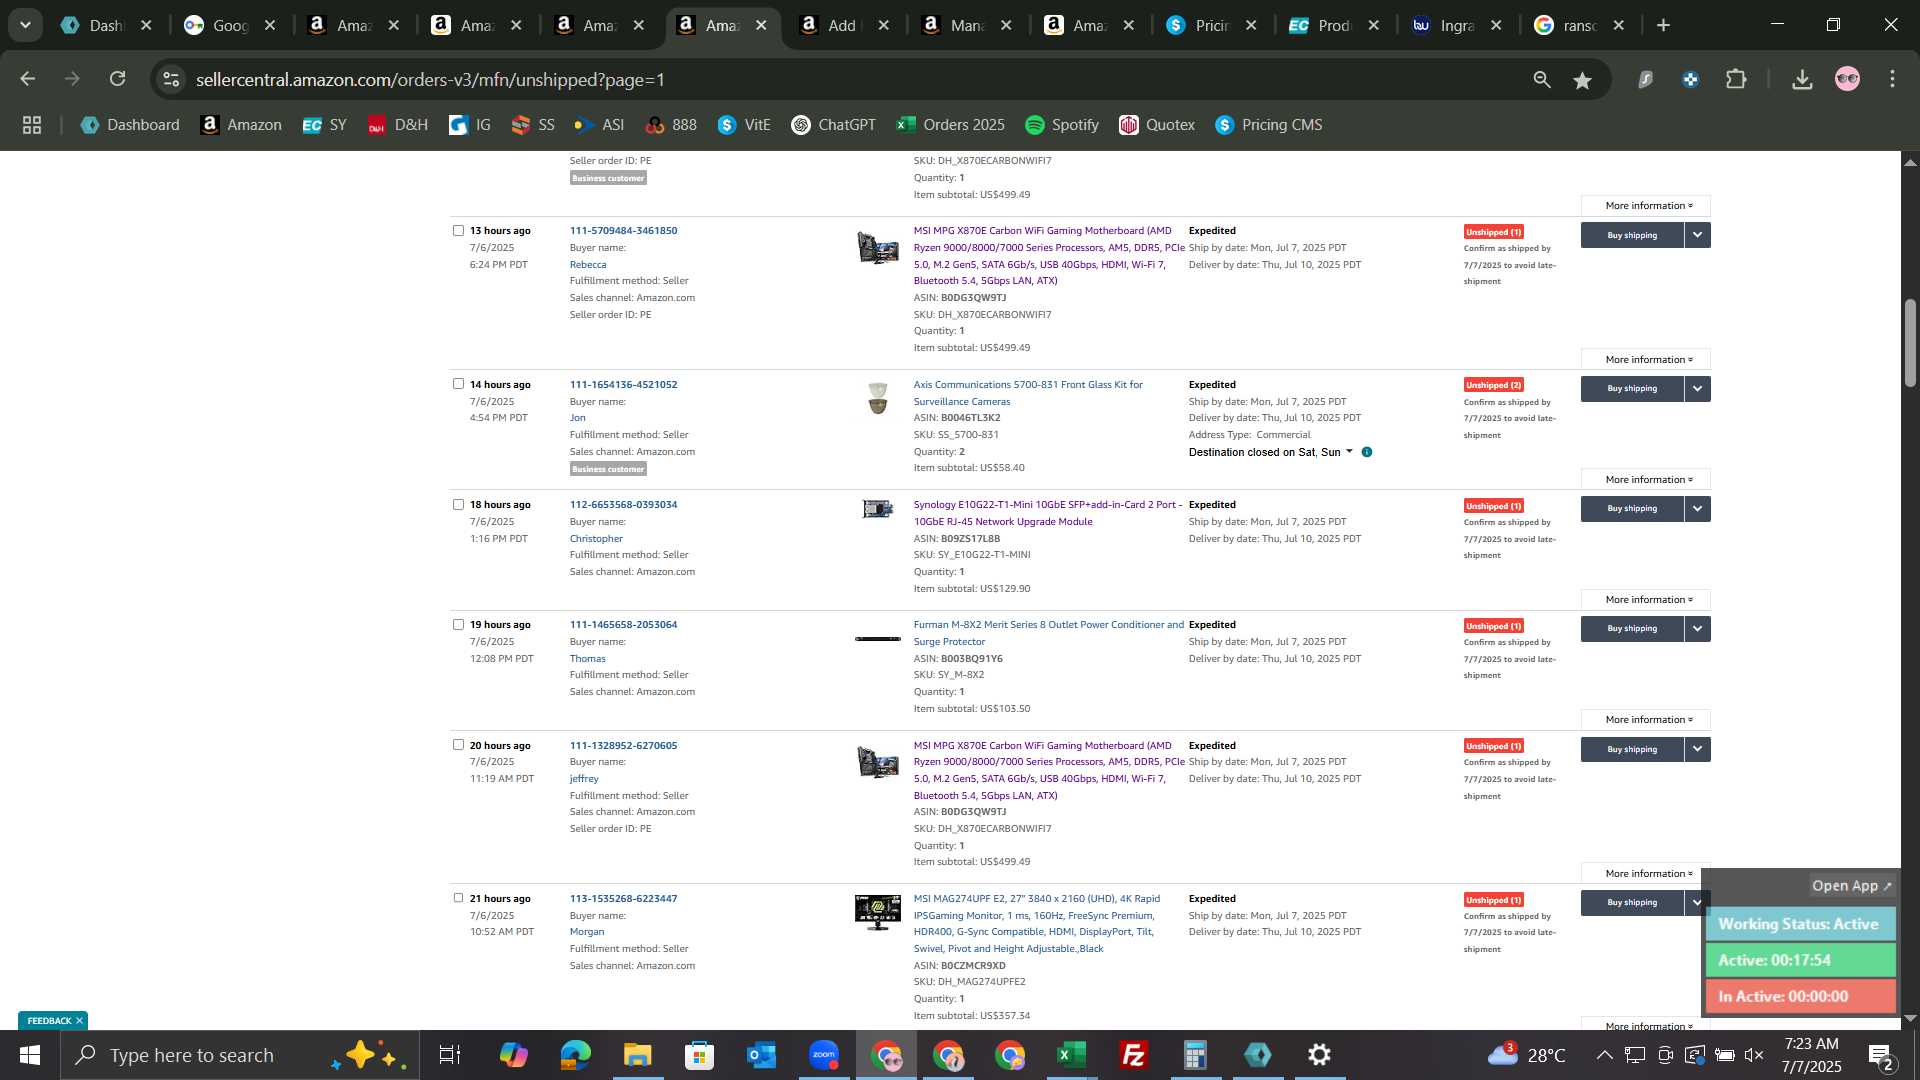Close the FEEDBACK tab with its X

79,1021
